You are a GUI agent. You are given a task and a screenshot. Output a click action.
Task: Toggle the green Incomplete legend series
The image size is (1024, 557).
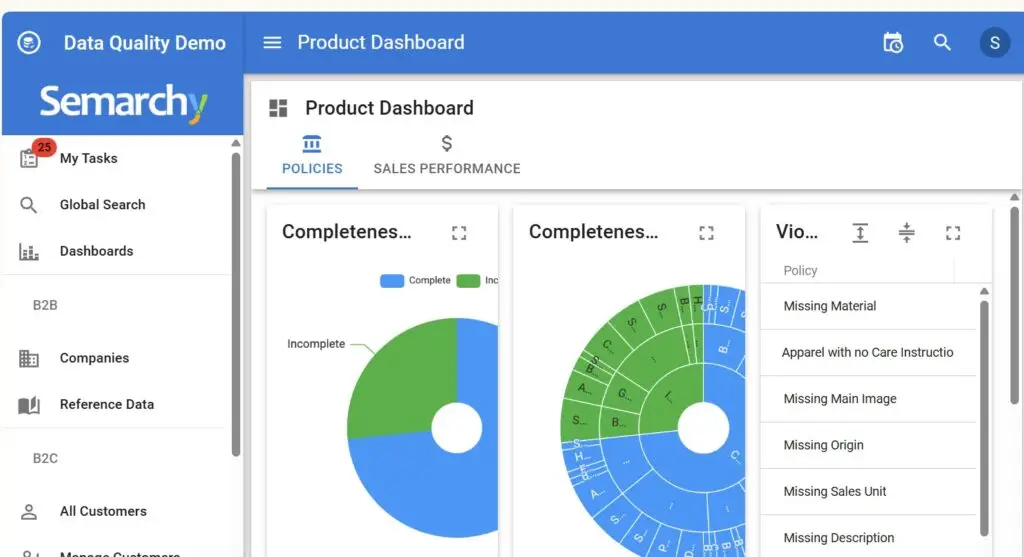coord(476,281)
